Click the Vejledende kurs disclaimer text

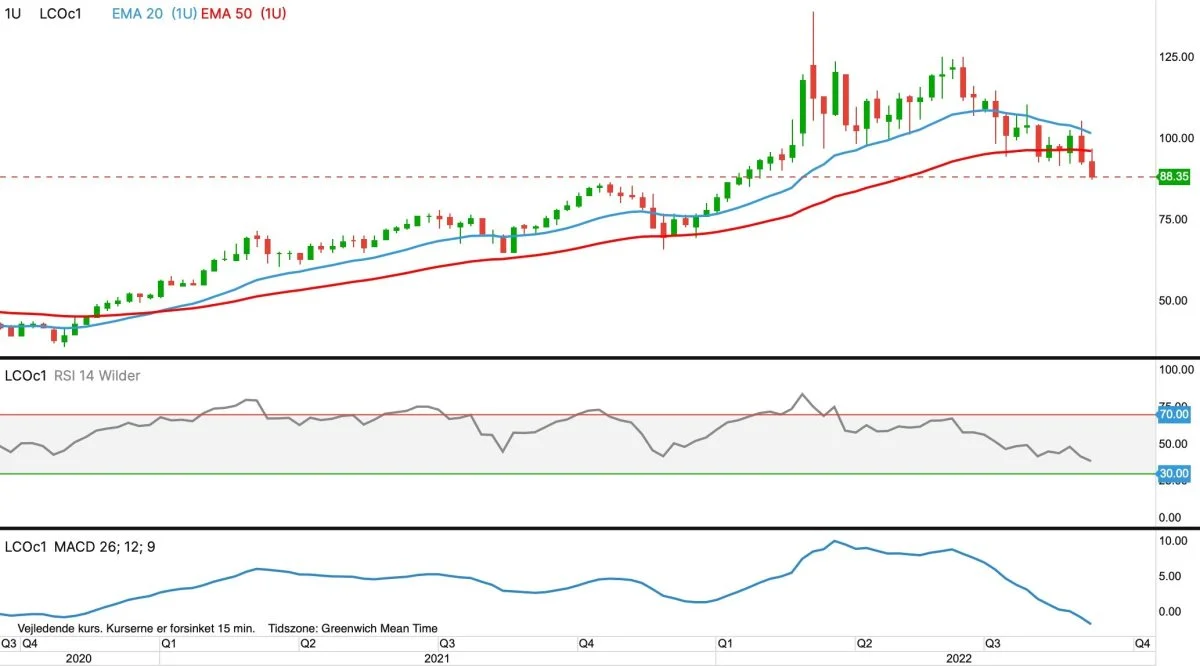130,629
